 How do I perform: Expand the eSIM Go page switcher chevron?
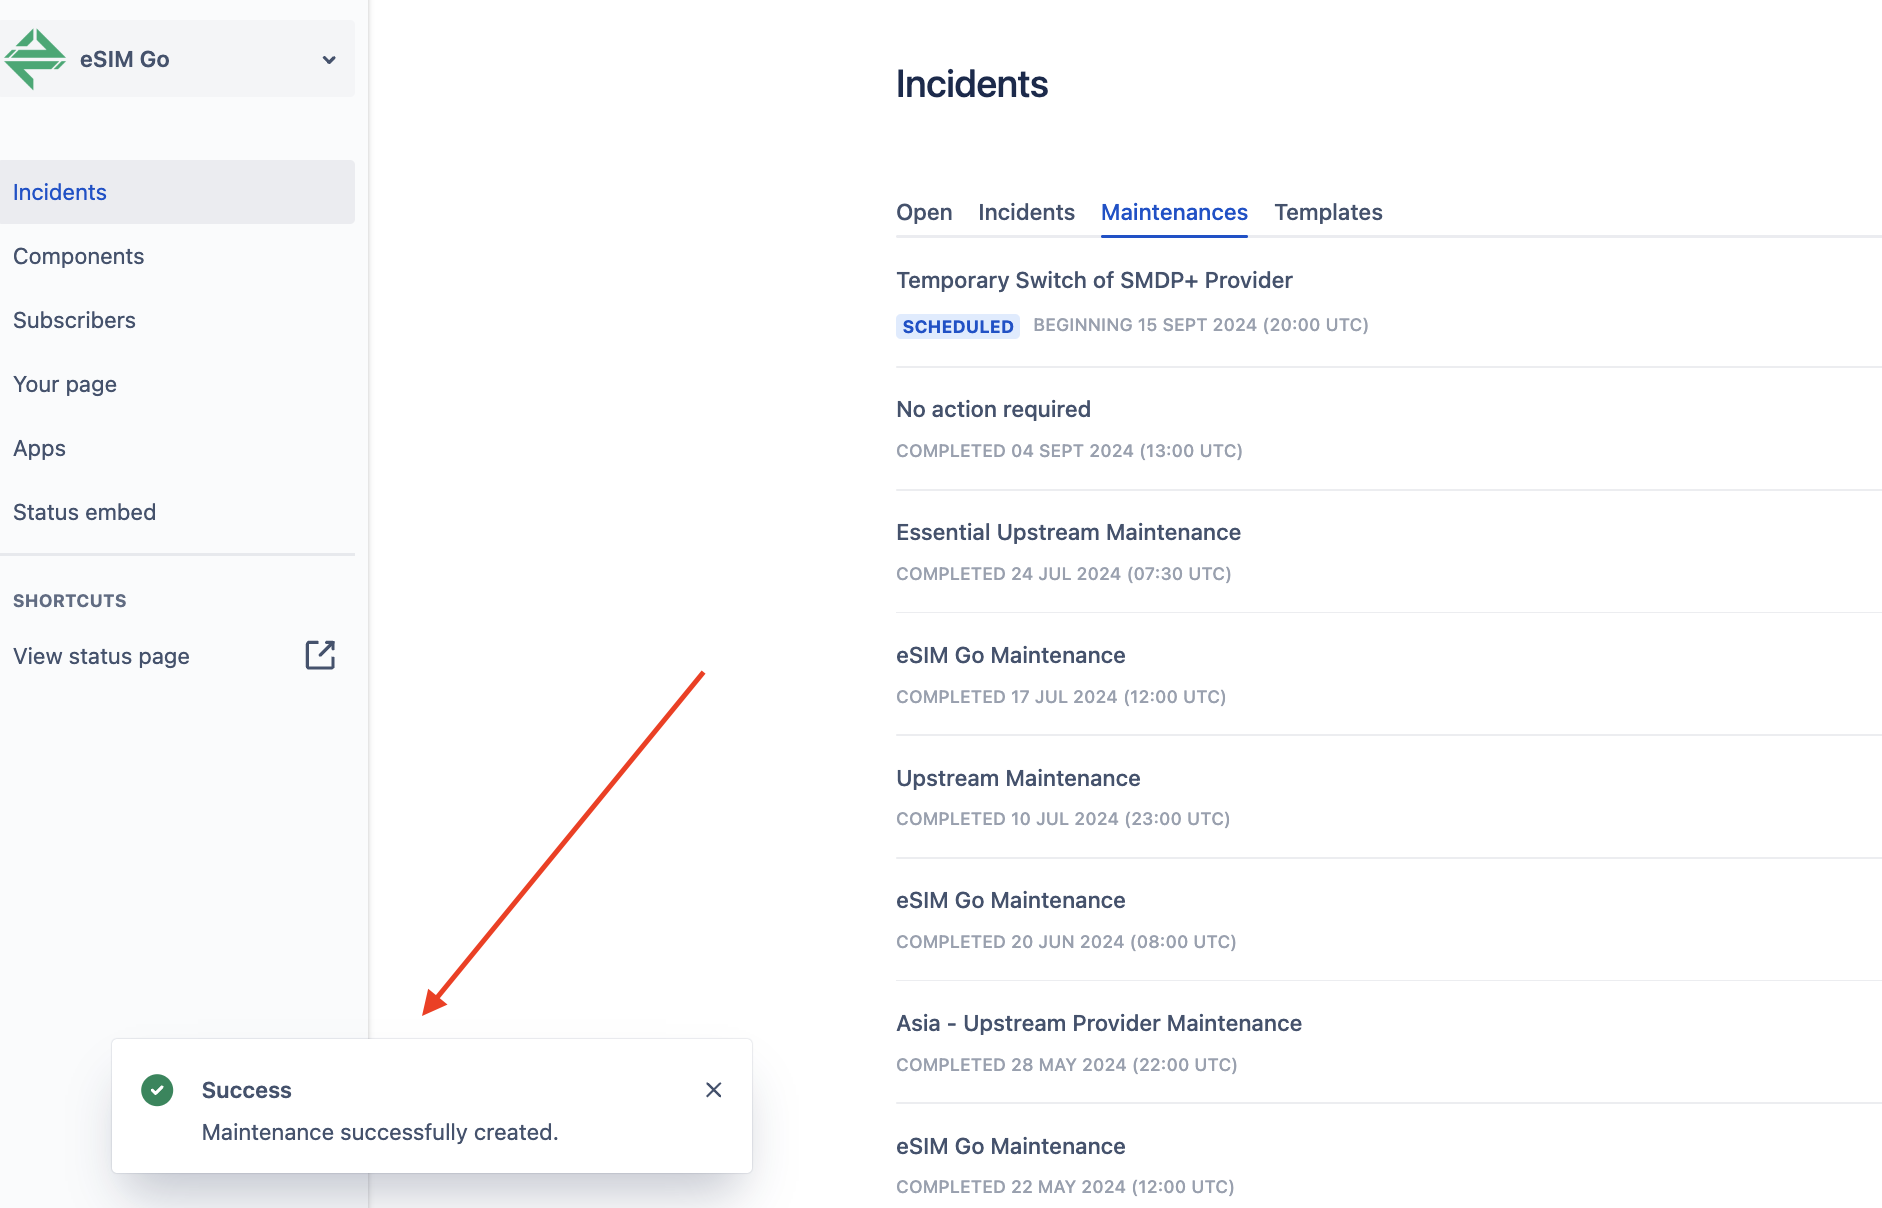(329, 60)
